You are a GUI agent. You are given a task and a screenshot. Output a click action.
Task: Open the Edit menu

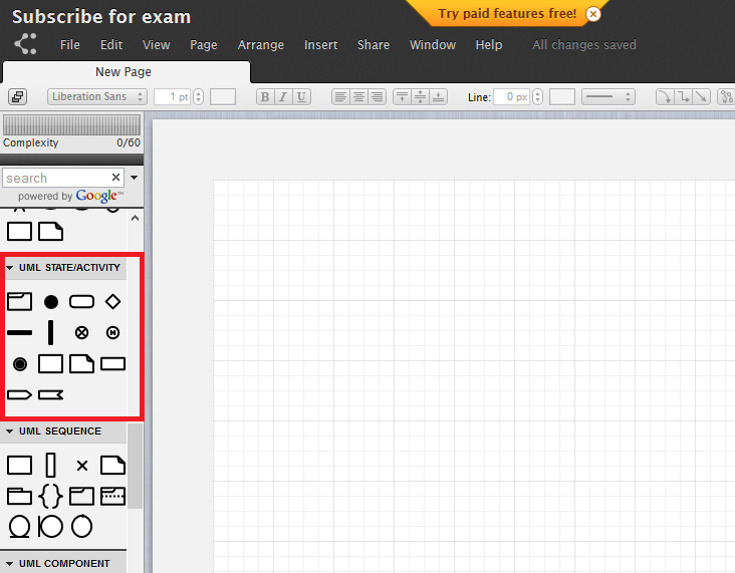click(111, 45)
